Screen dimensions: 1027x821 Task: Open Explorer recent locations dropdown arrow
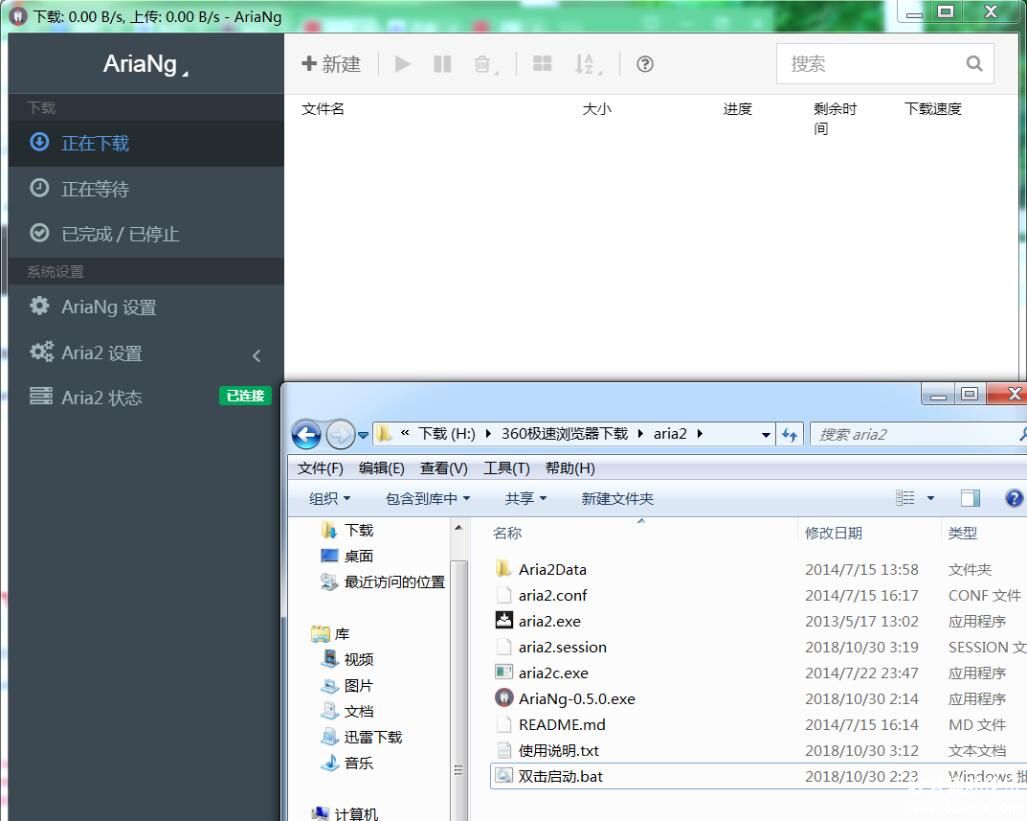tap(364, 435)
